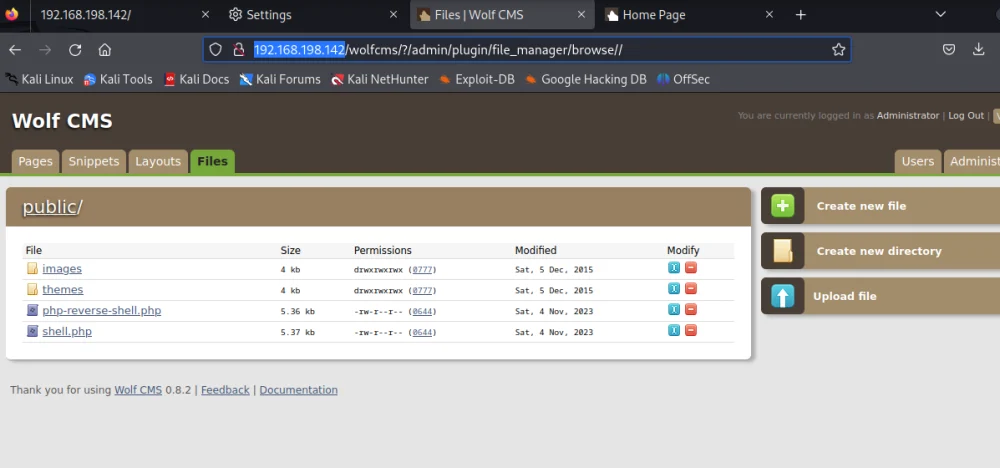Screen dimensions: 1000x468
Task: Open the Kali Tools bookmark
Action: coord(118,79)
